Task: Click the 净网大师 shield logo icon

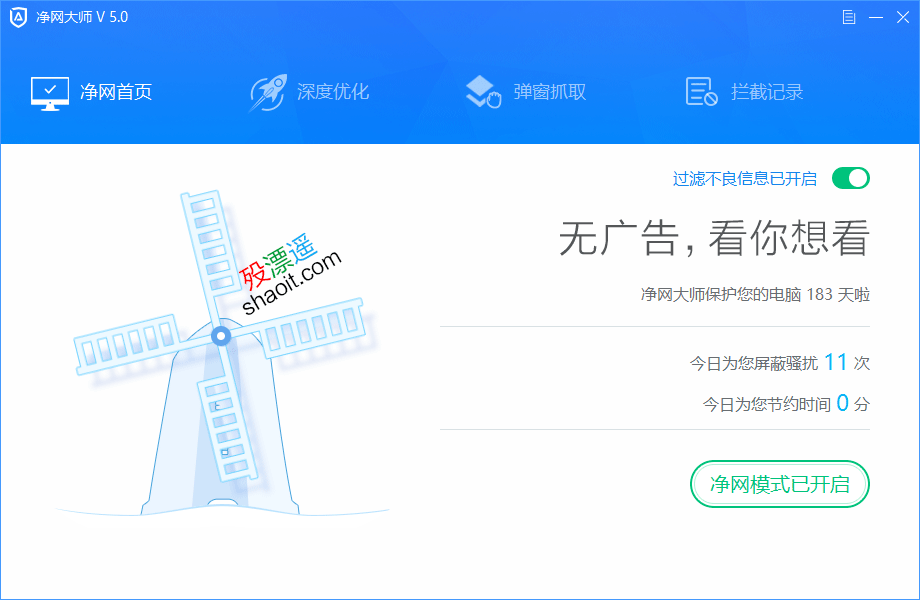Action: pyautogui.click(x=18, y=17)
